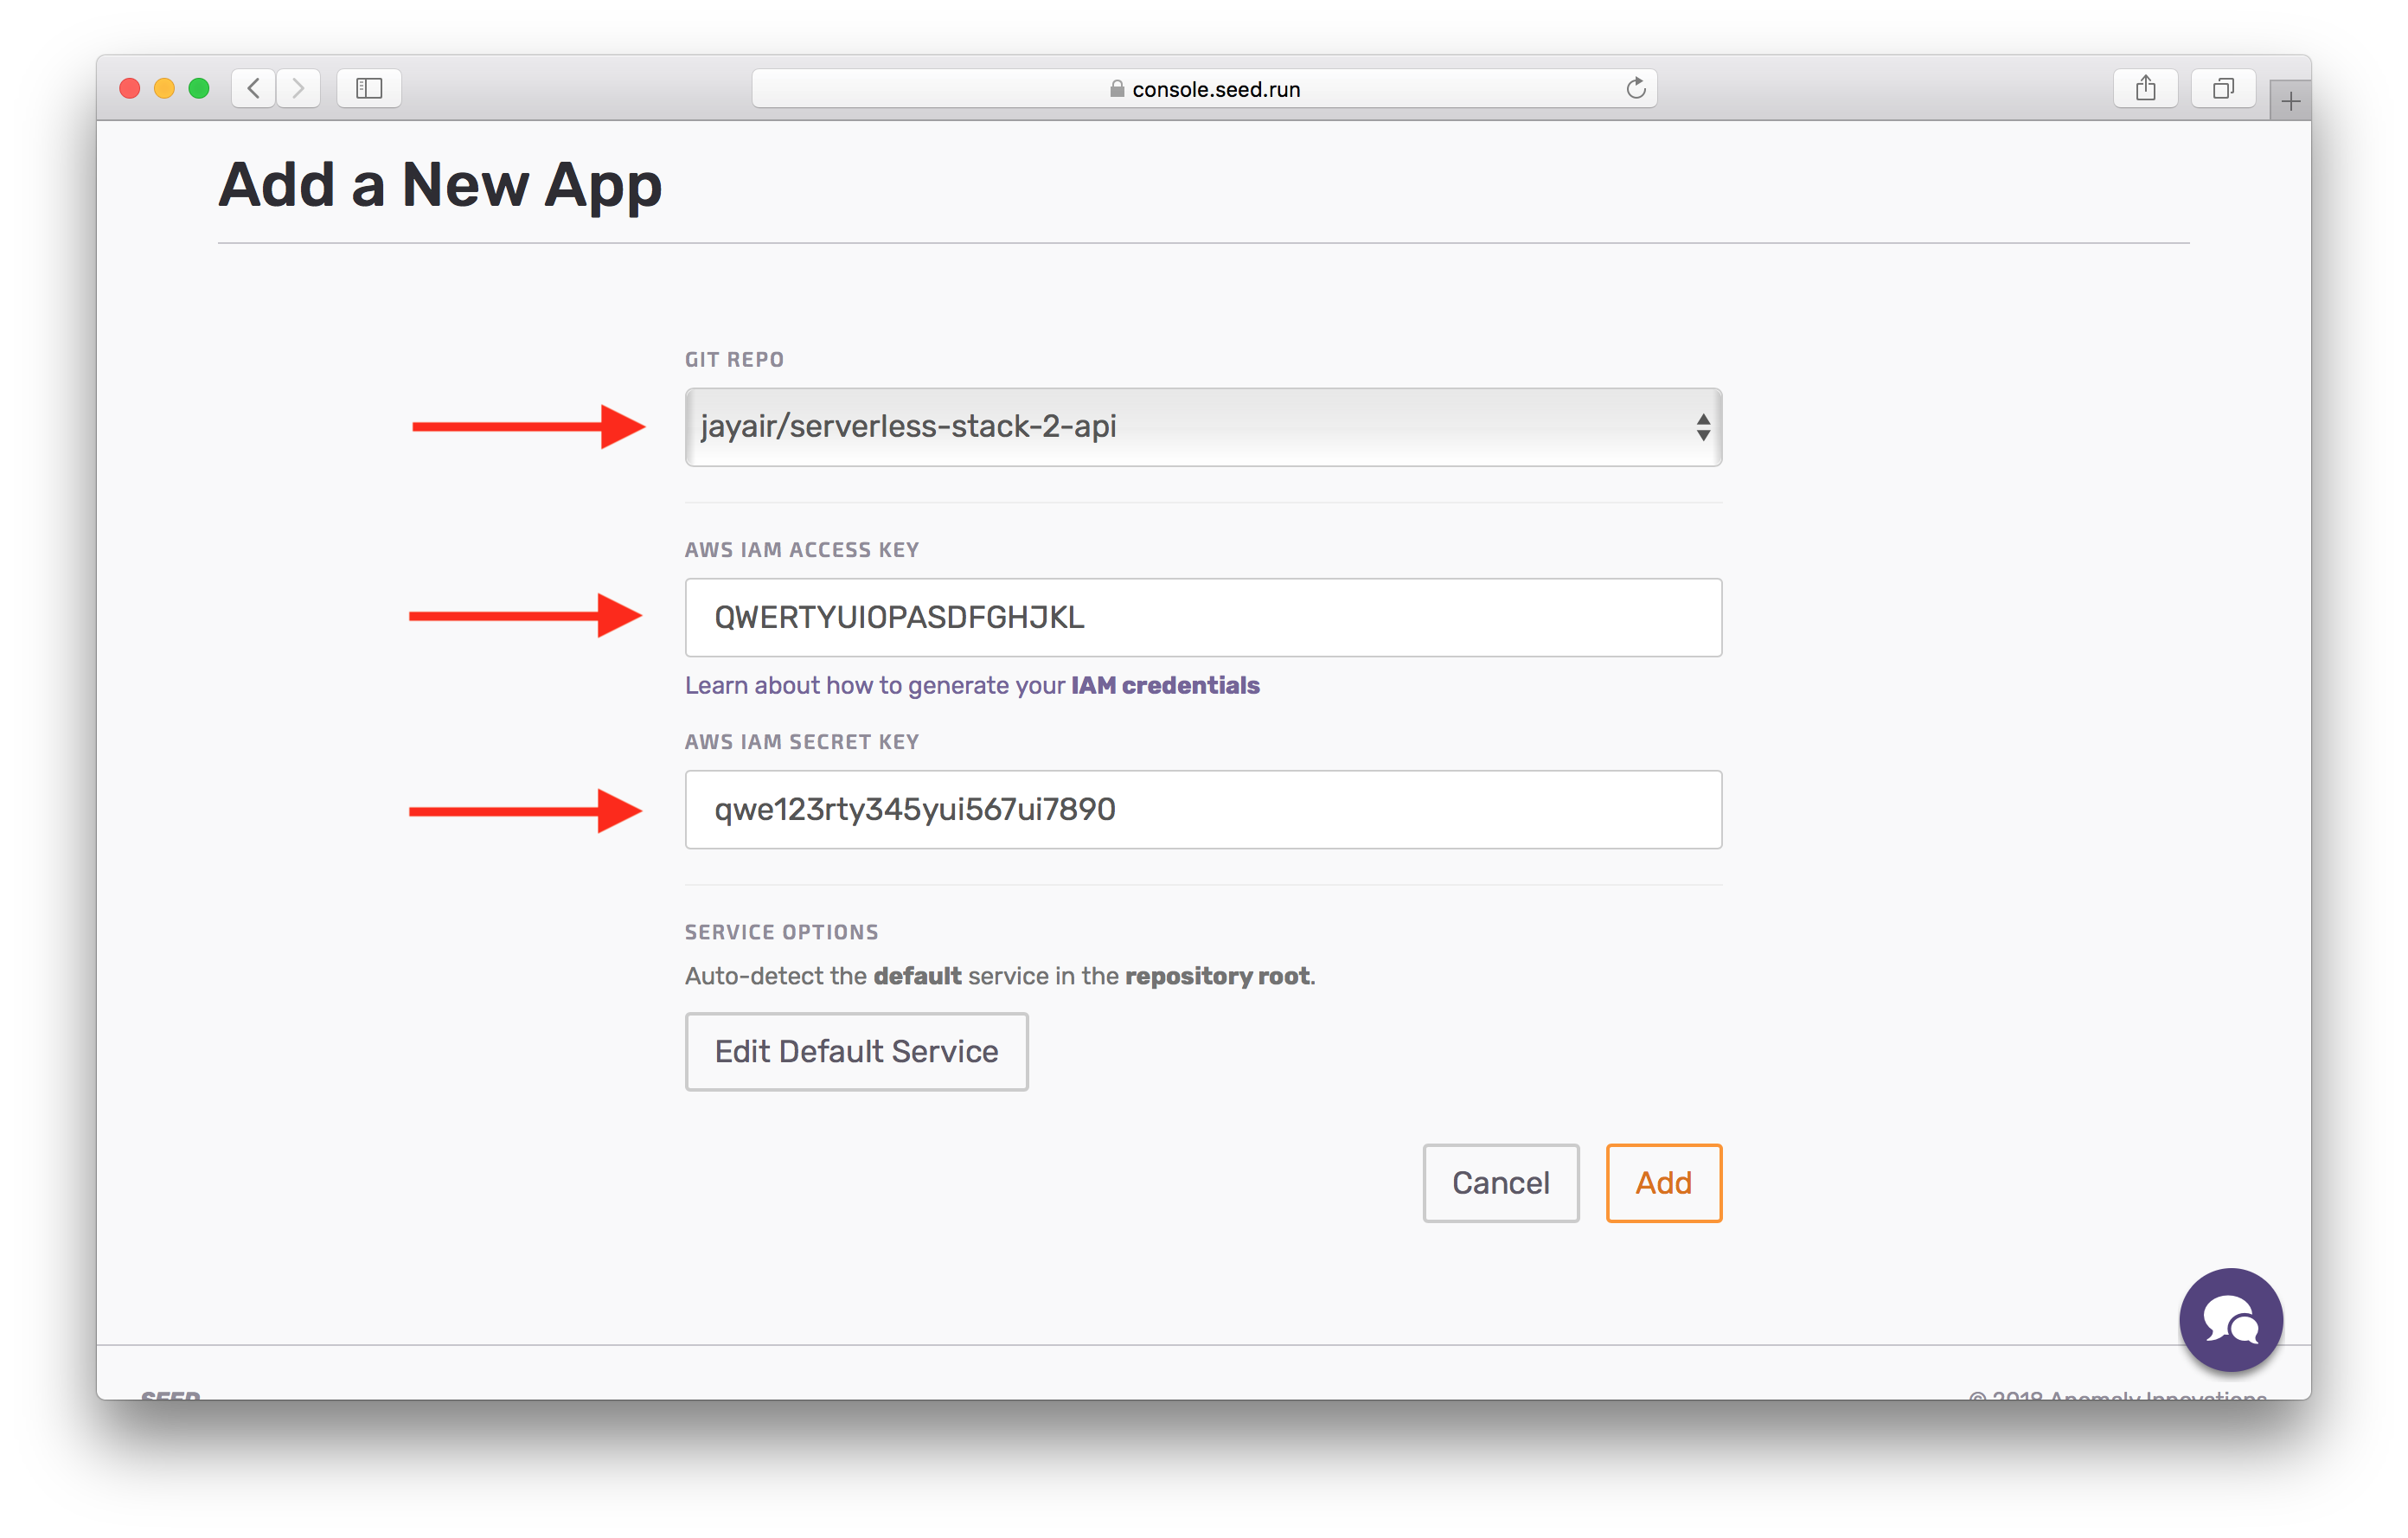Open the IAM credentials help link
2408x1538 pixels.
pyautogui.click(x=1164, y=685)
